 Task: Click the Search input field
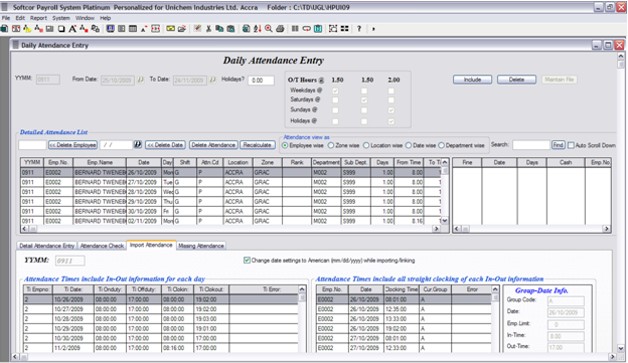(531, 145)
